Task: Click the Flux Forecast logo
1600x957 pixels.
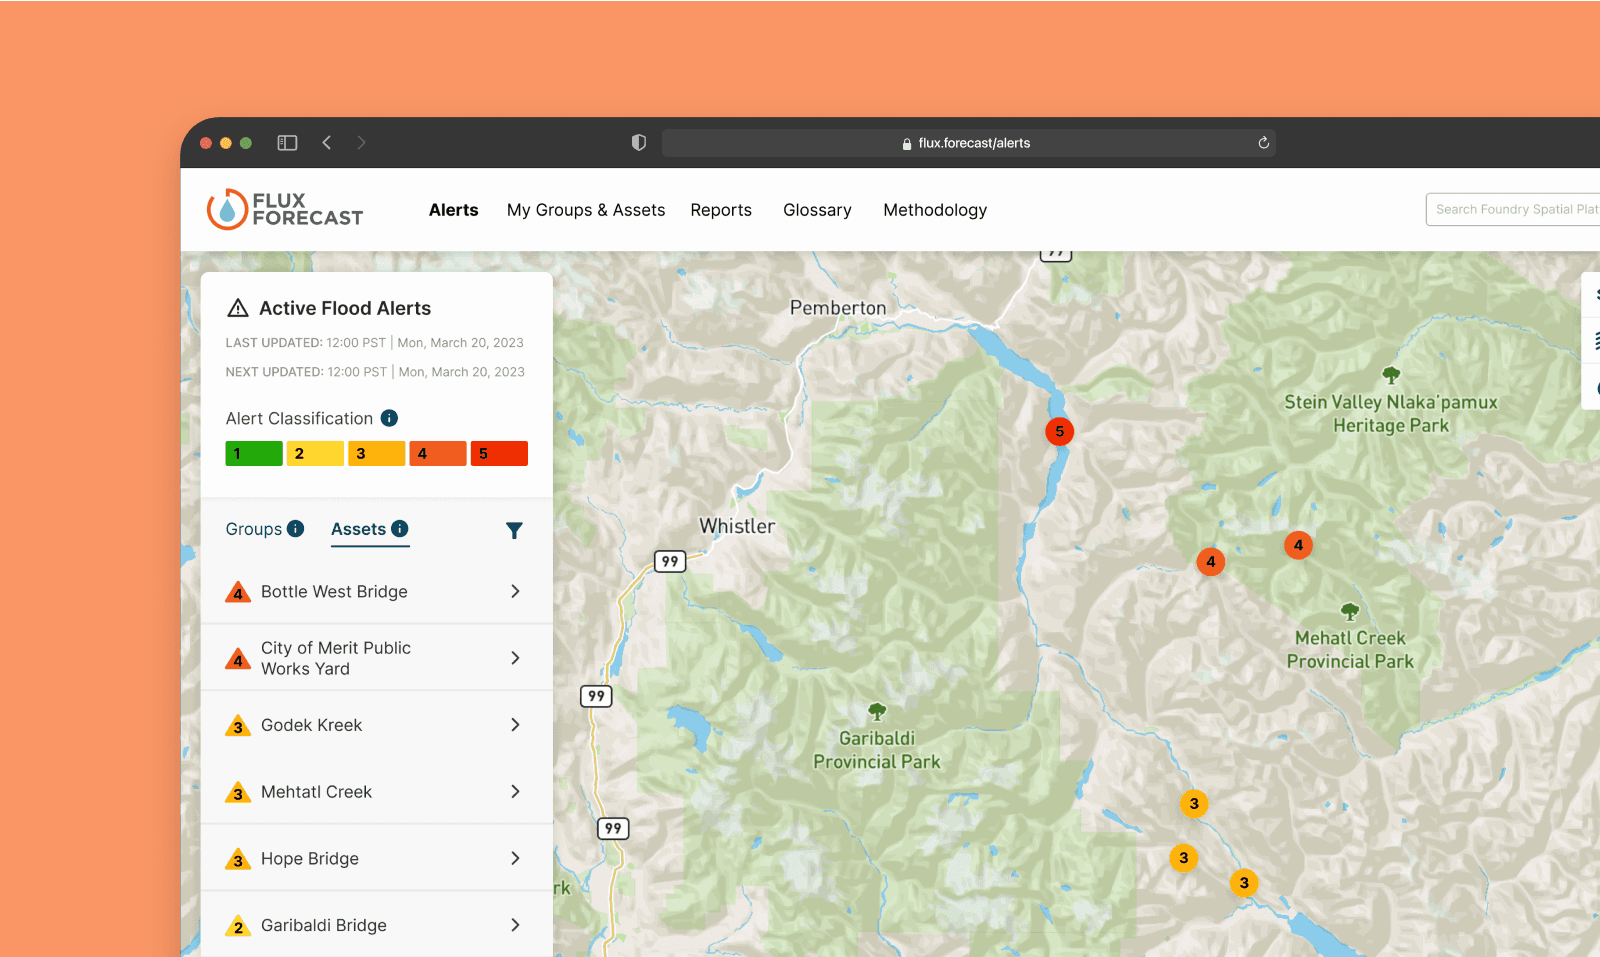Action: coord(285,209)
